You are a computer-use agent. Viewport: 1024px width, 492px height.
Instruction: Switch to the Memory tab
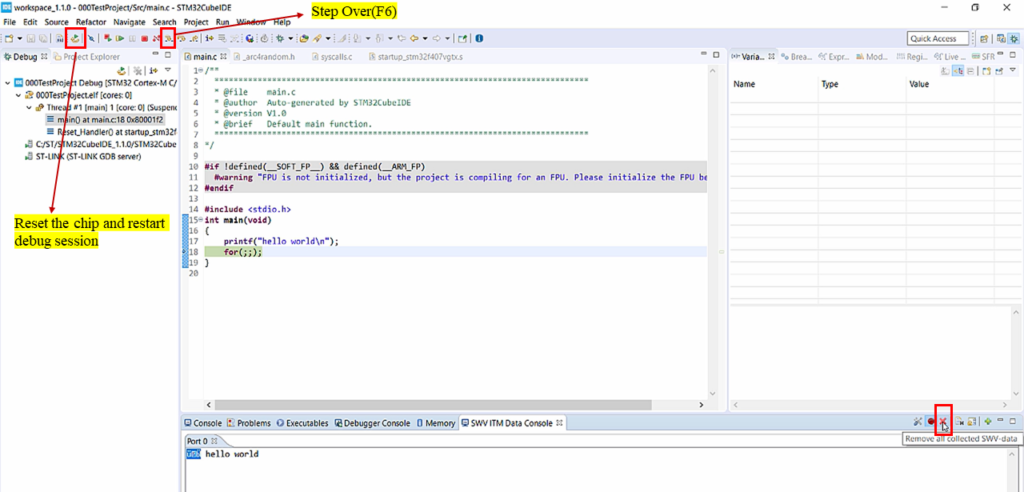(436, 423)
